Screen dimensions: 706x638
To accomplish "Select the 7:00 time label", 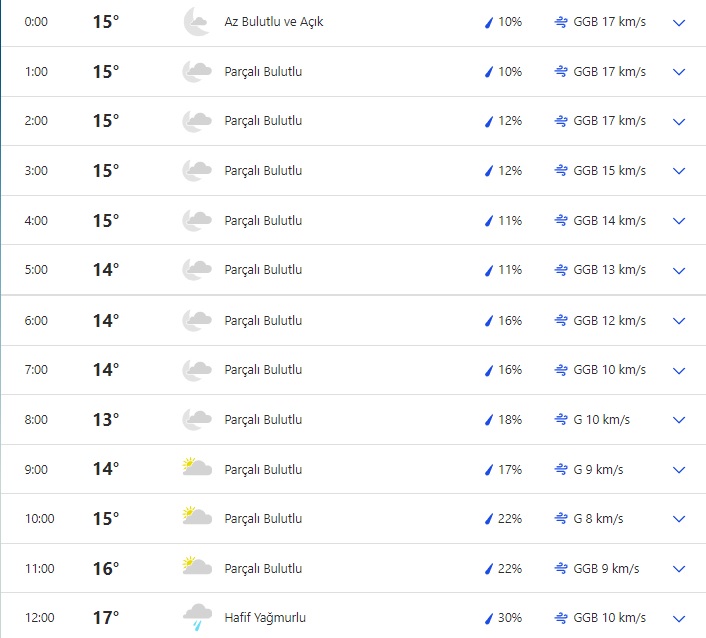I will 36,370.
